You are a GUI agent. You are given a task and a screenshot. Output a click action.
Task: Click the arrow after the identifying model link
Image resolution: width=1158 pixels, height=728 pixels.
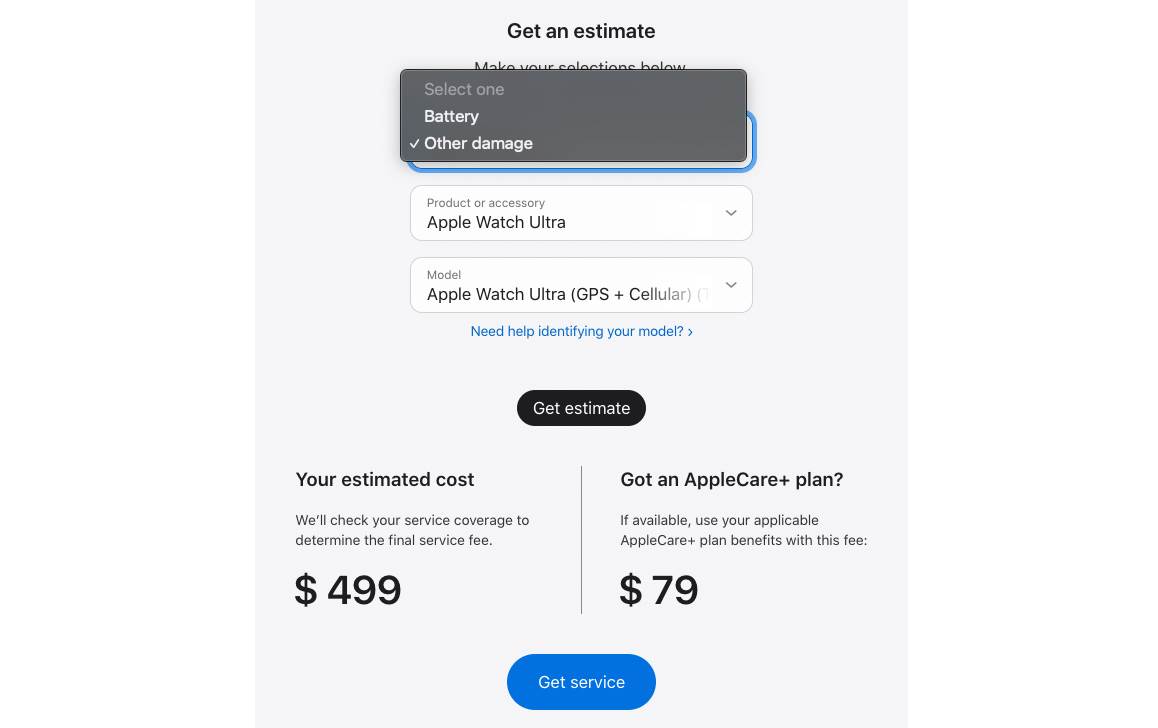pyautogui.click(x=690, y=332)
